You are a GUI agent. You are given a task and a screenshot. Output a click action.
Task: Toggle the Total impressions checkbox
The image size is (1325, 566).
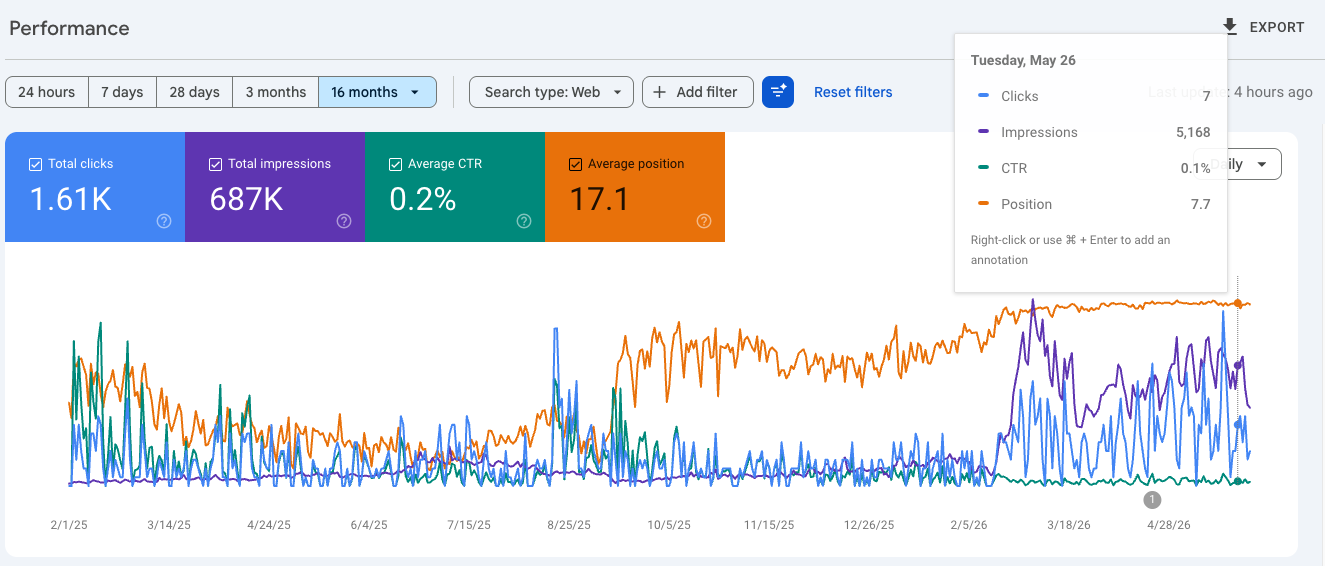[x=215, y=164]
